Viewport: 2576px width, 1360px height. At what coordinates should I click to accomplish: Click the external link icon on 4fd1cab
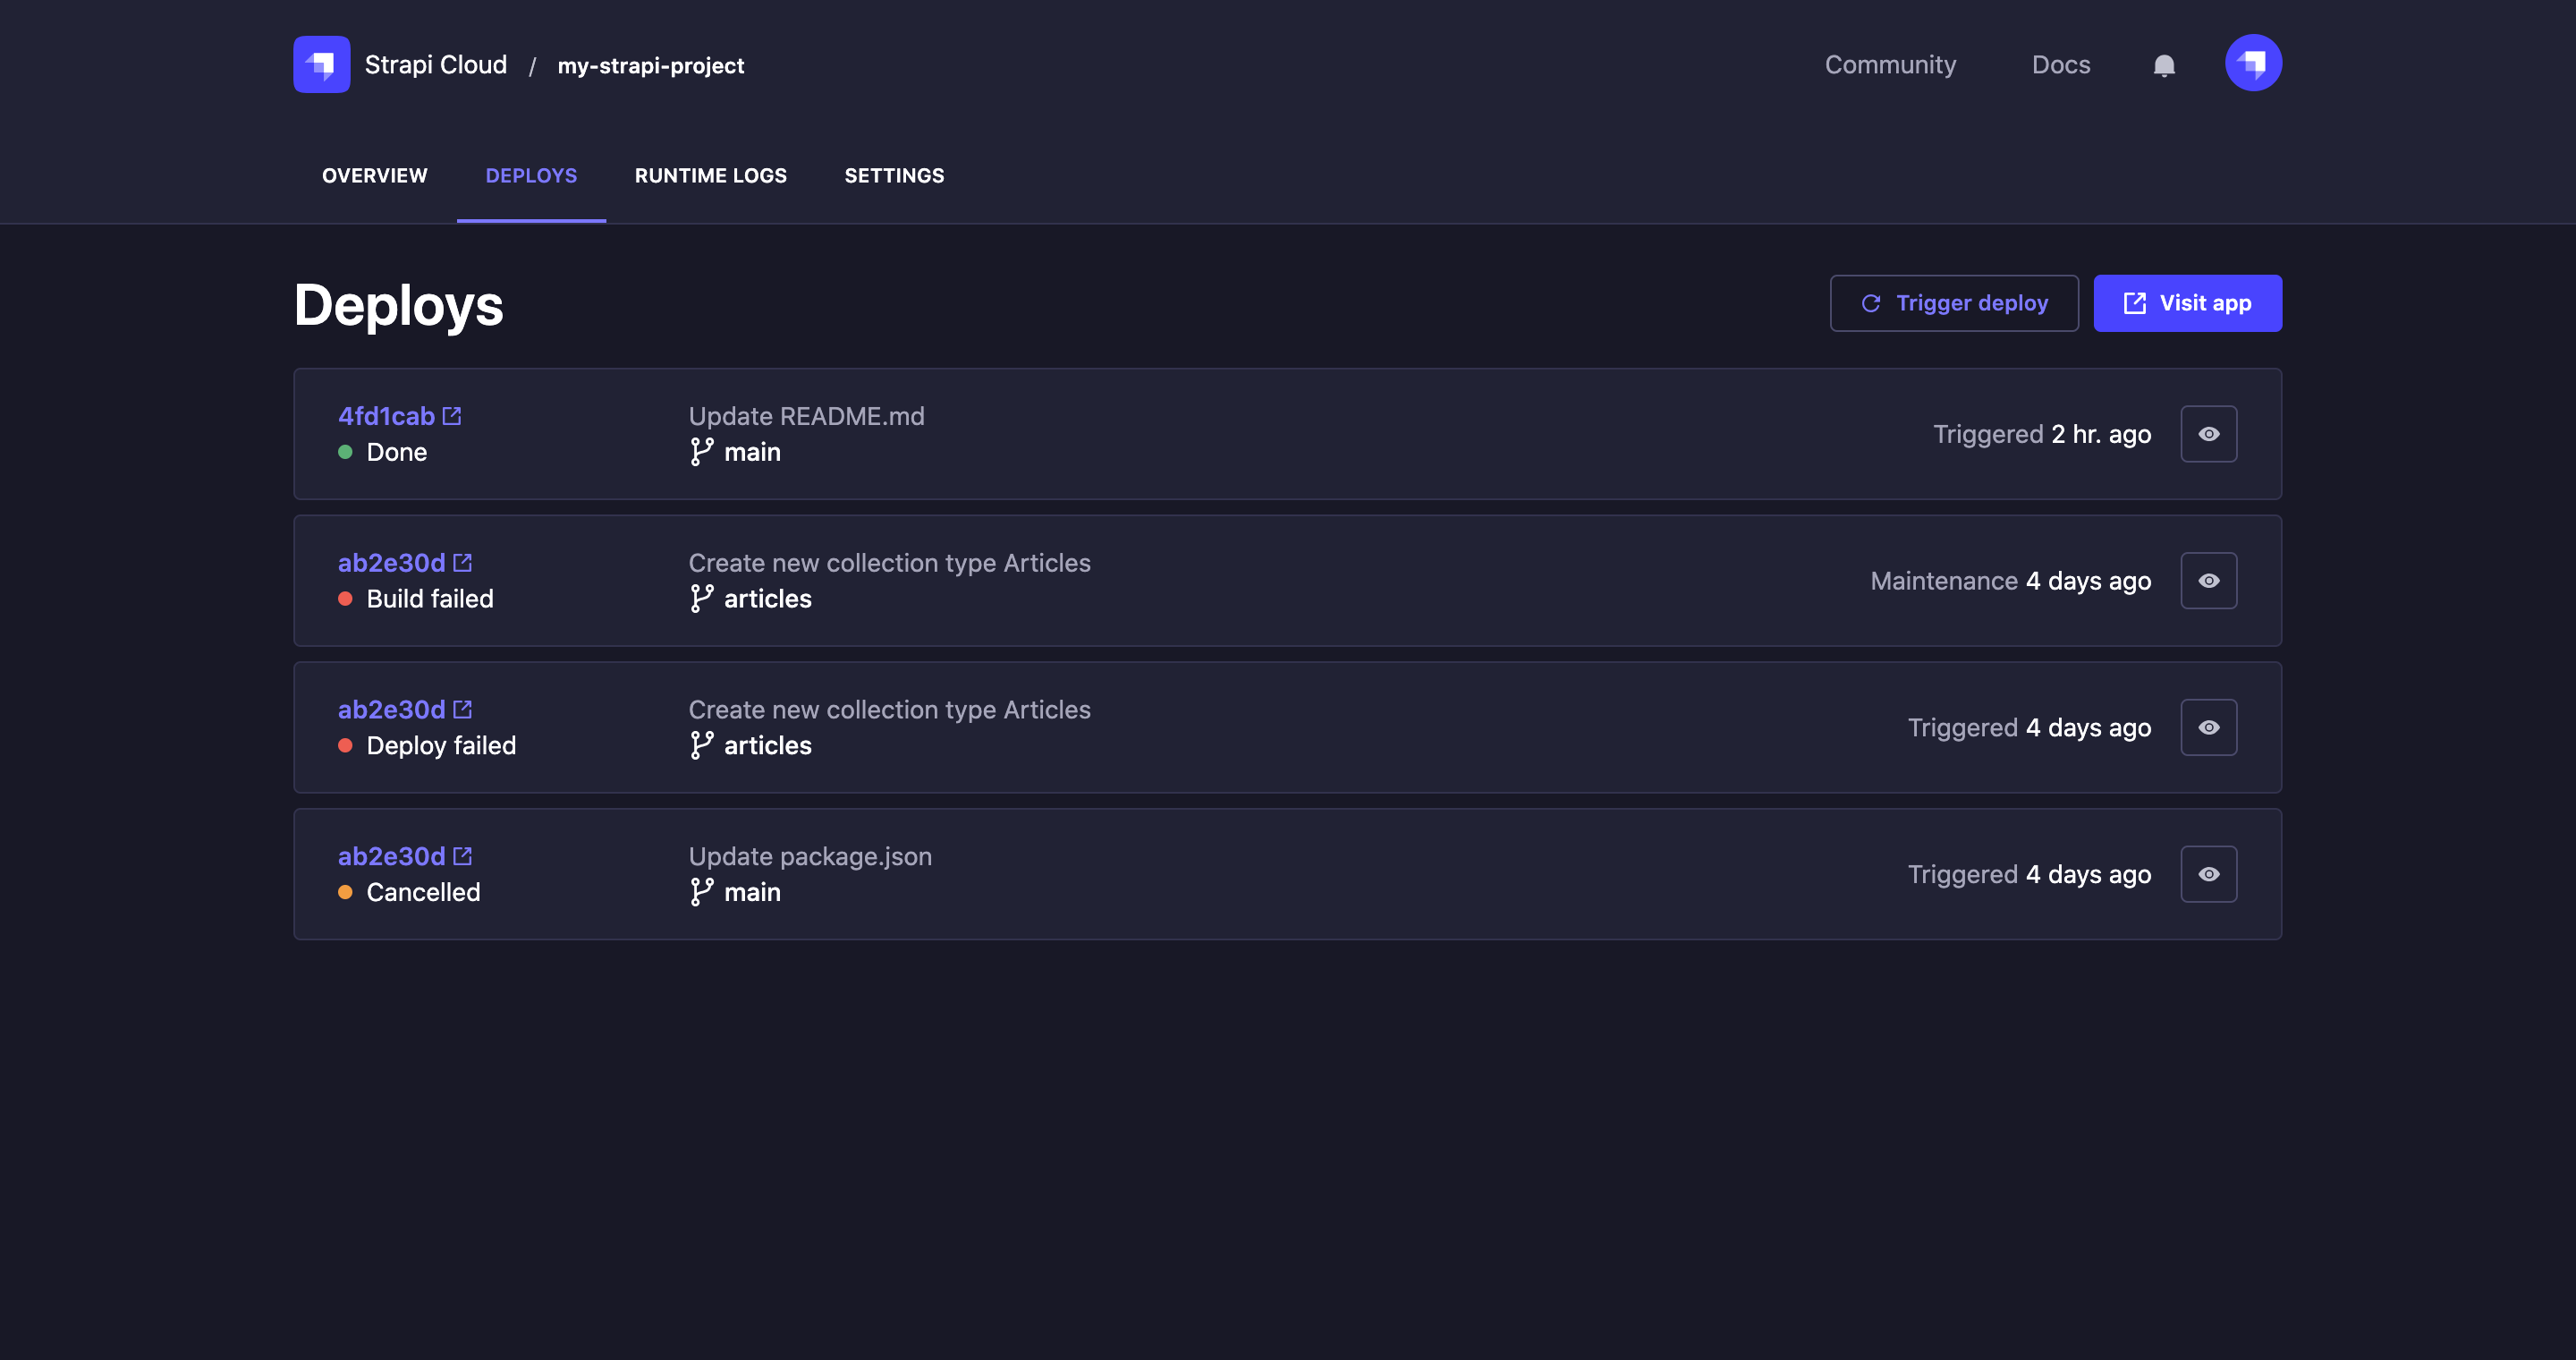pyautogui.click(x=448, y=416)
